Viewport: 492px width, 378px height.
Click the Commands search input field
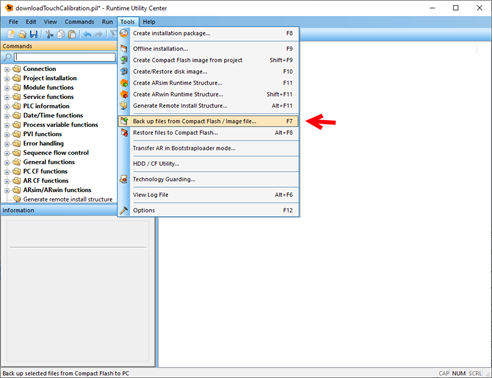click(65, 57)
